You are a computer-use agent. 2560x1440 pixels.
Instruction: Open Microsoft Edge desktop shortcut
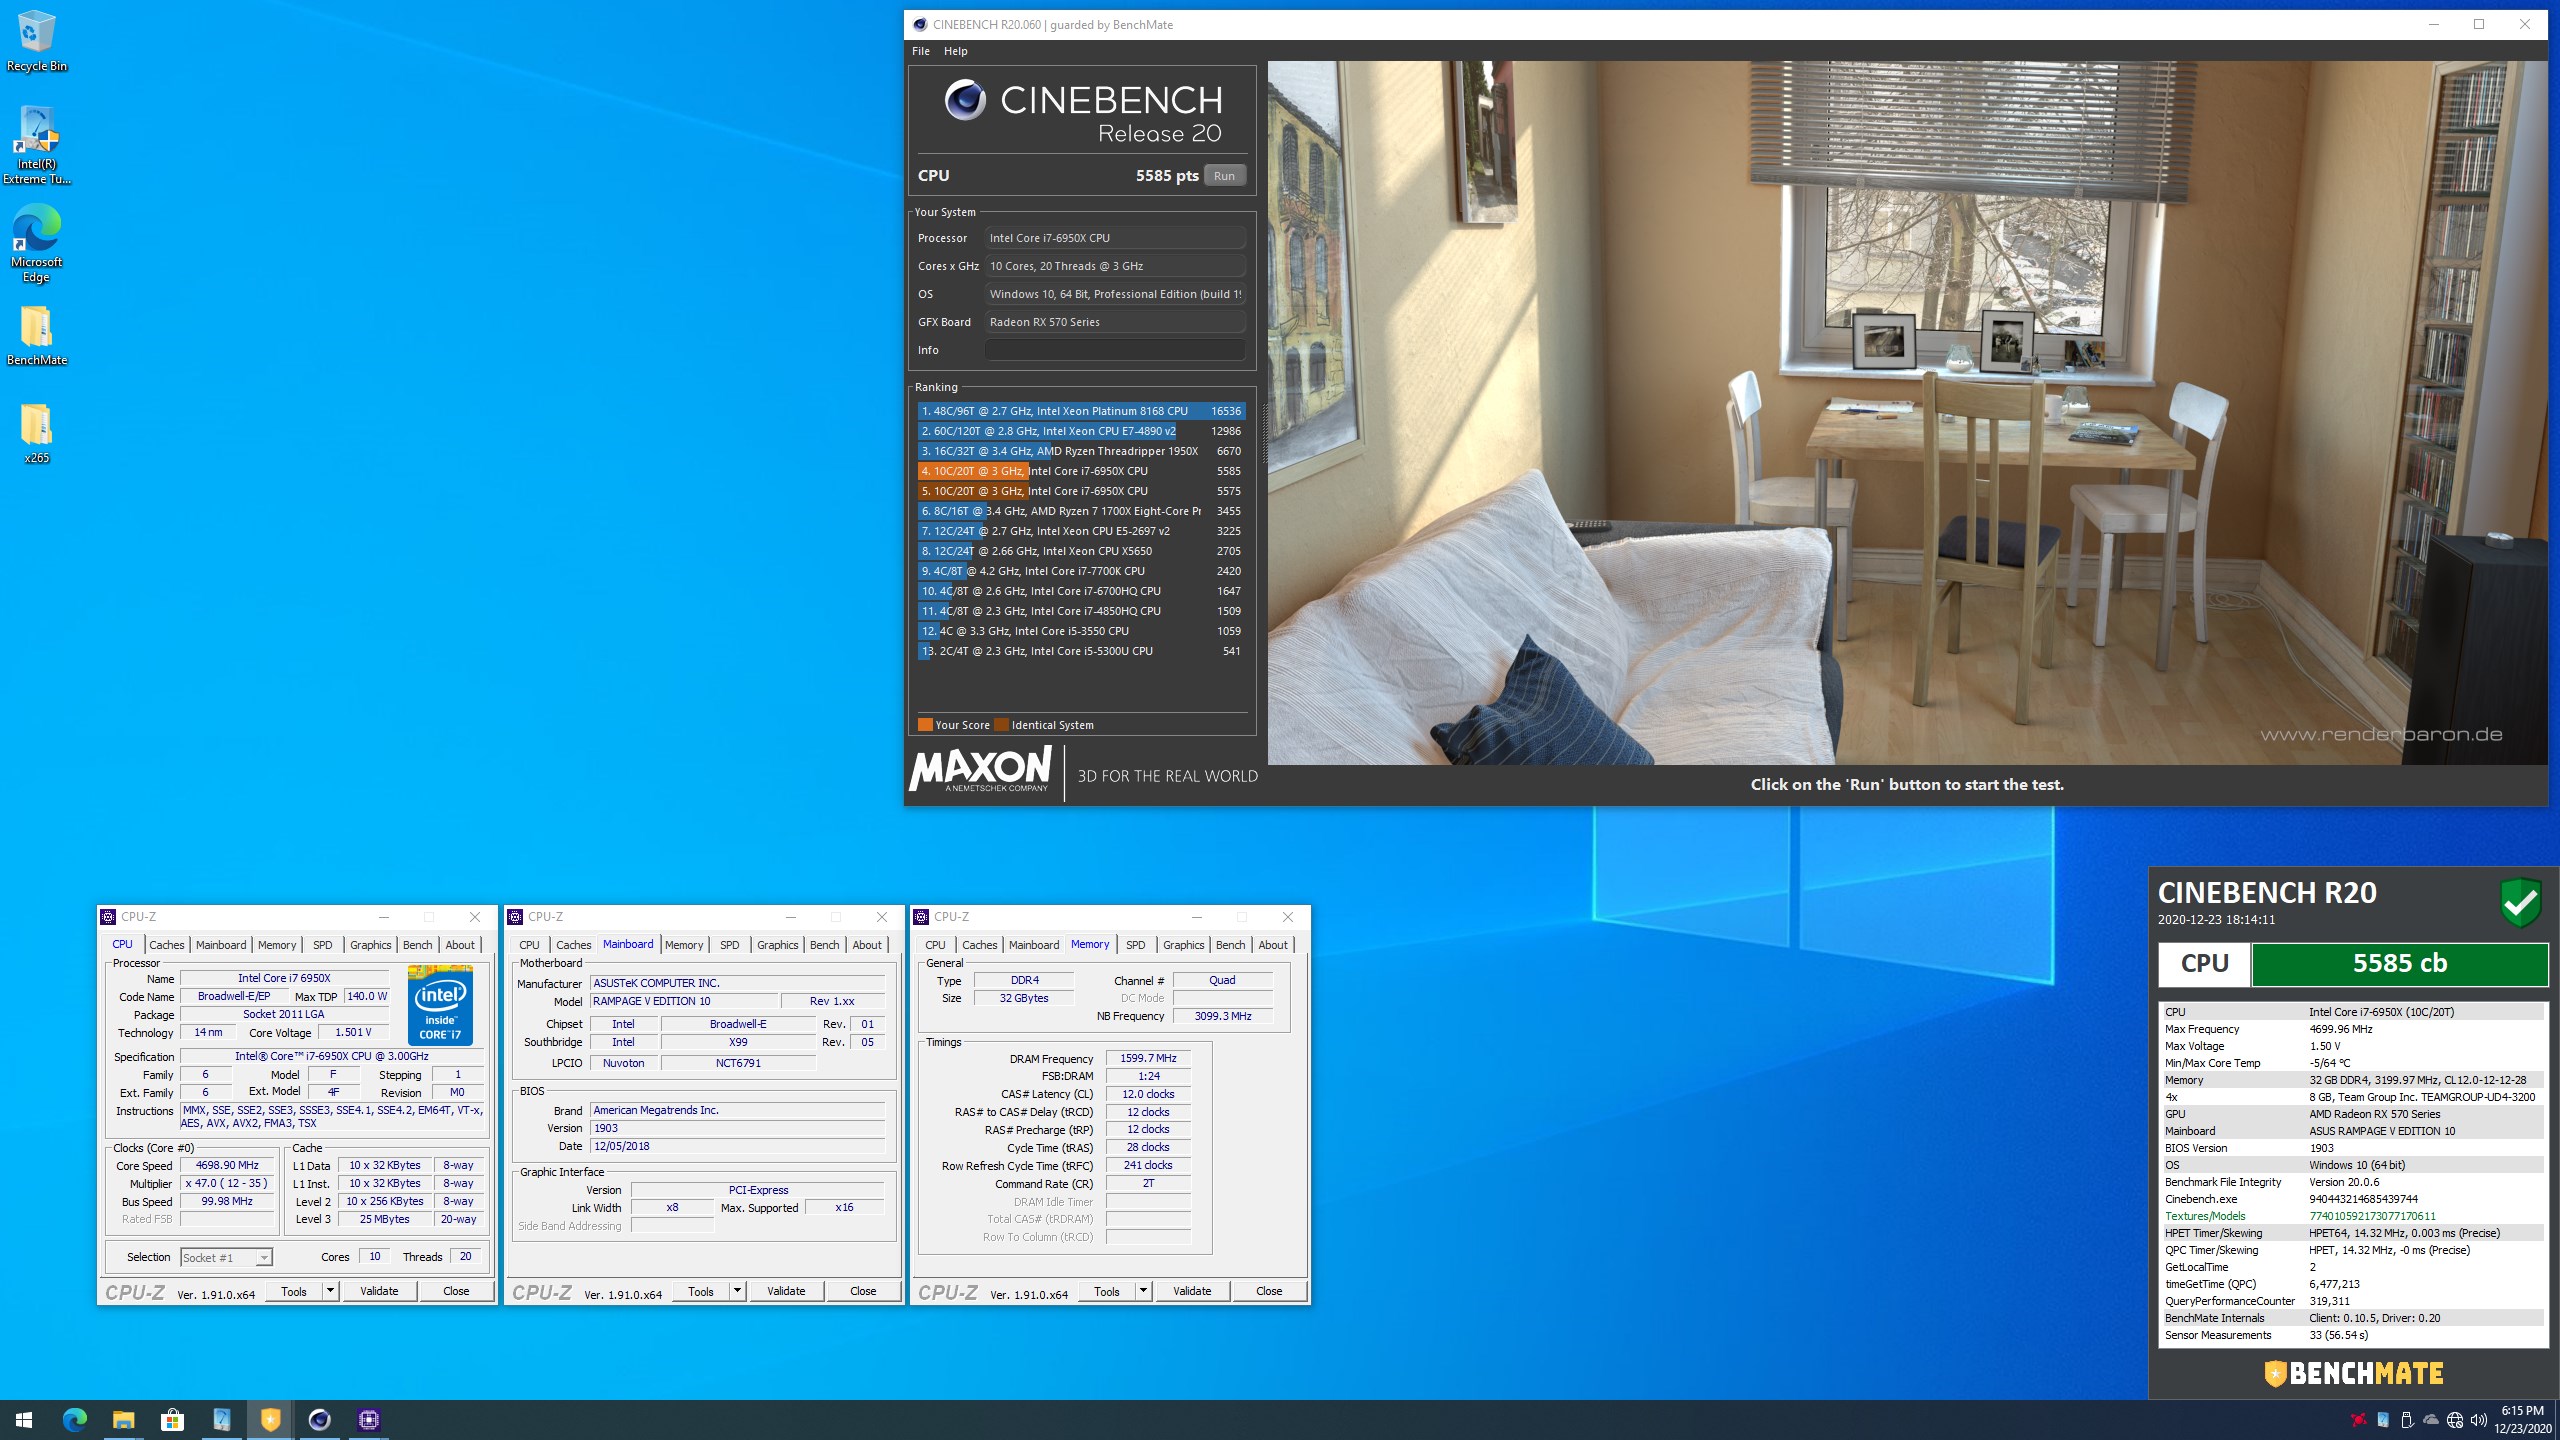click(x=37, y=244)
